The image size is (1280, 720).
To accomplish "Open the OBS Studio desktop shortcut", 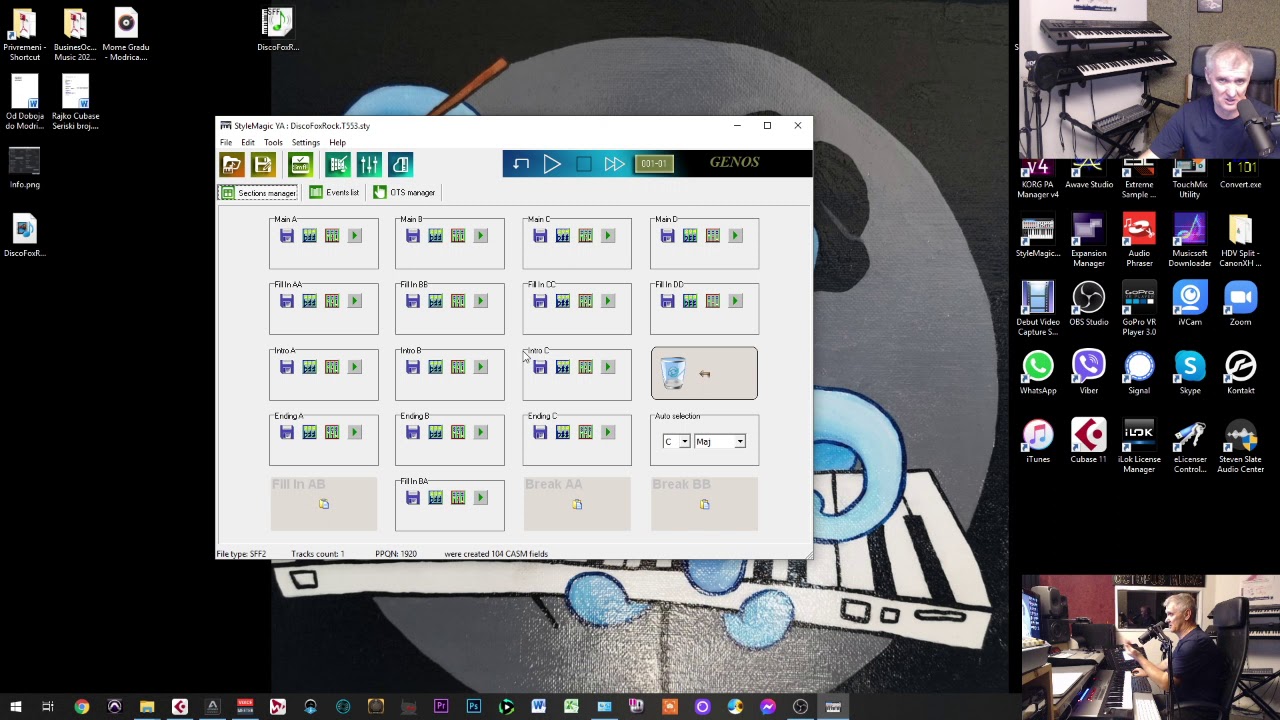I will click(1088, 304).
